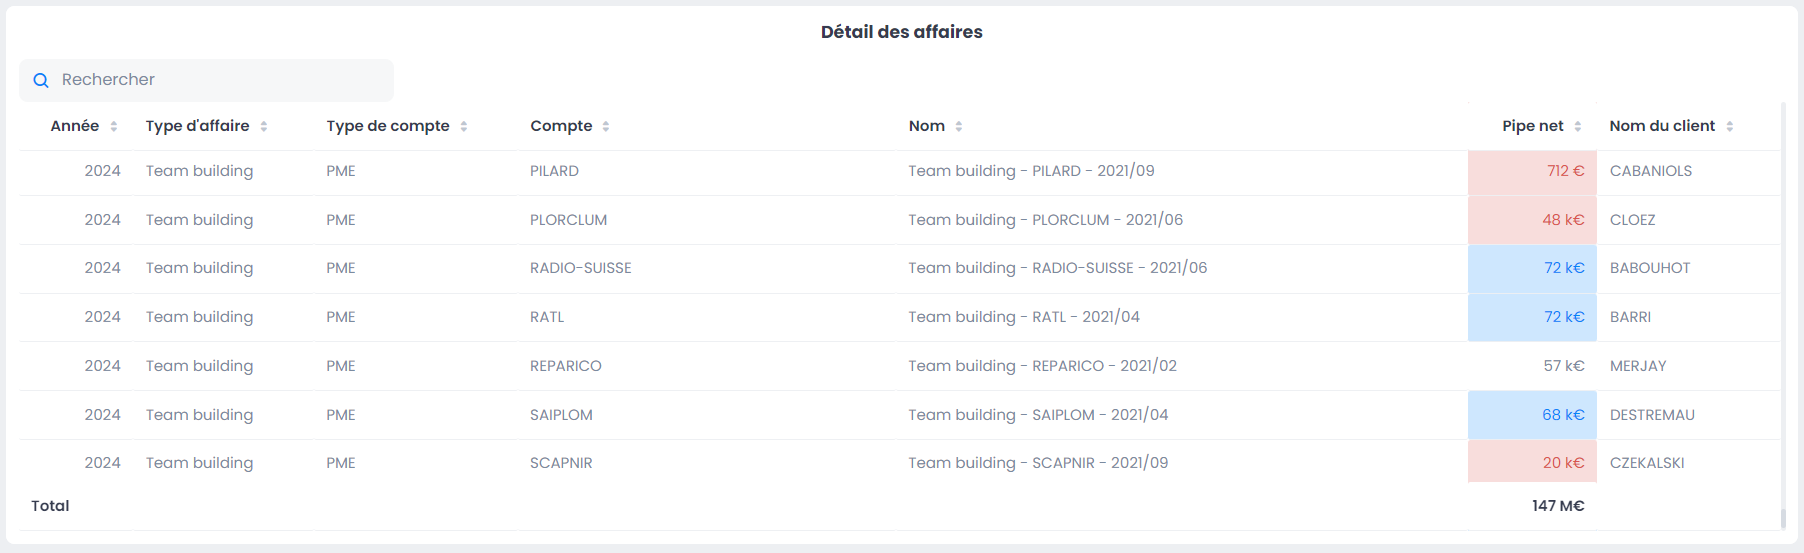Sort by Type d'affaire arrows icon
Viewport: 1804px width, 553px height.
pos(264,126)
